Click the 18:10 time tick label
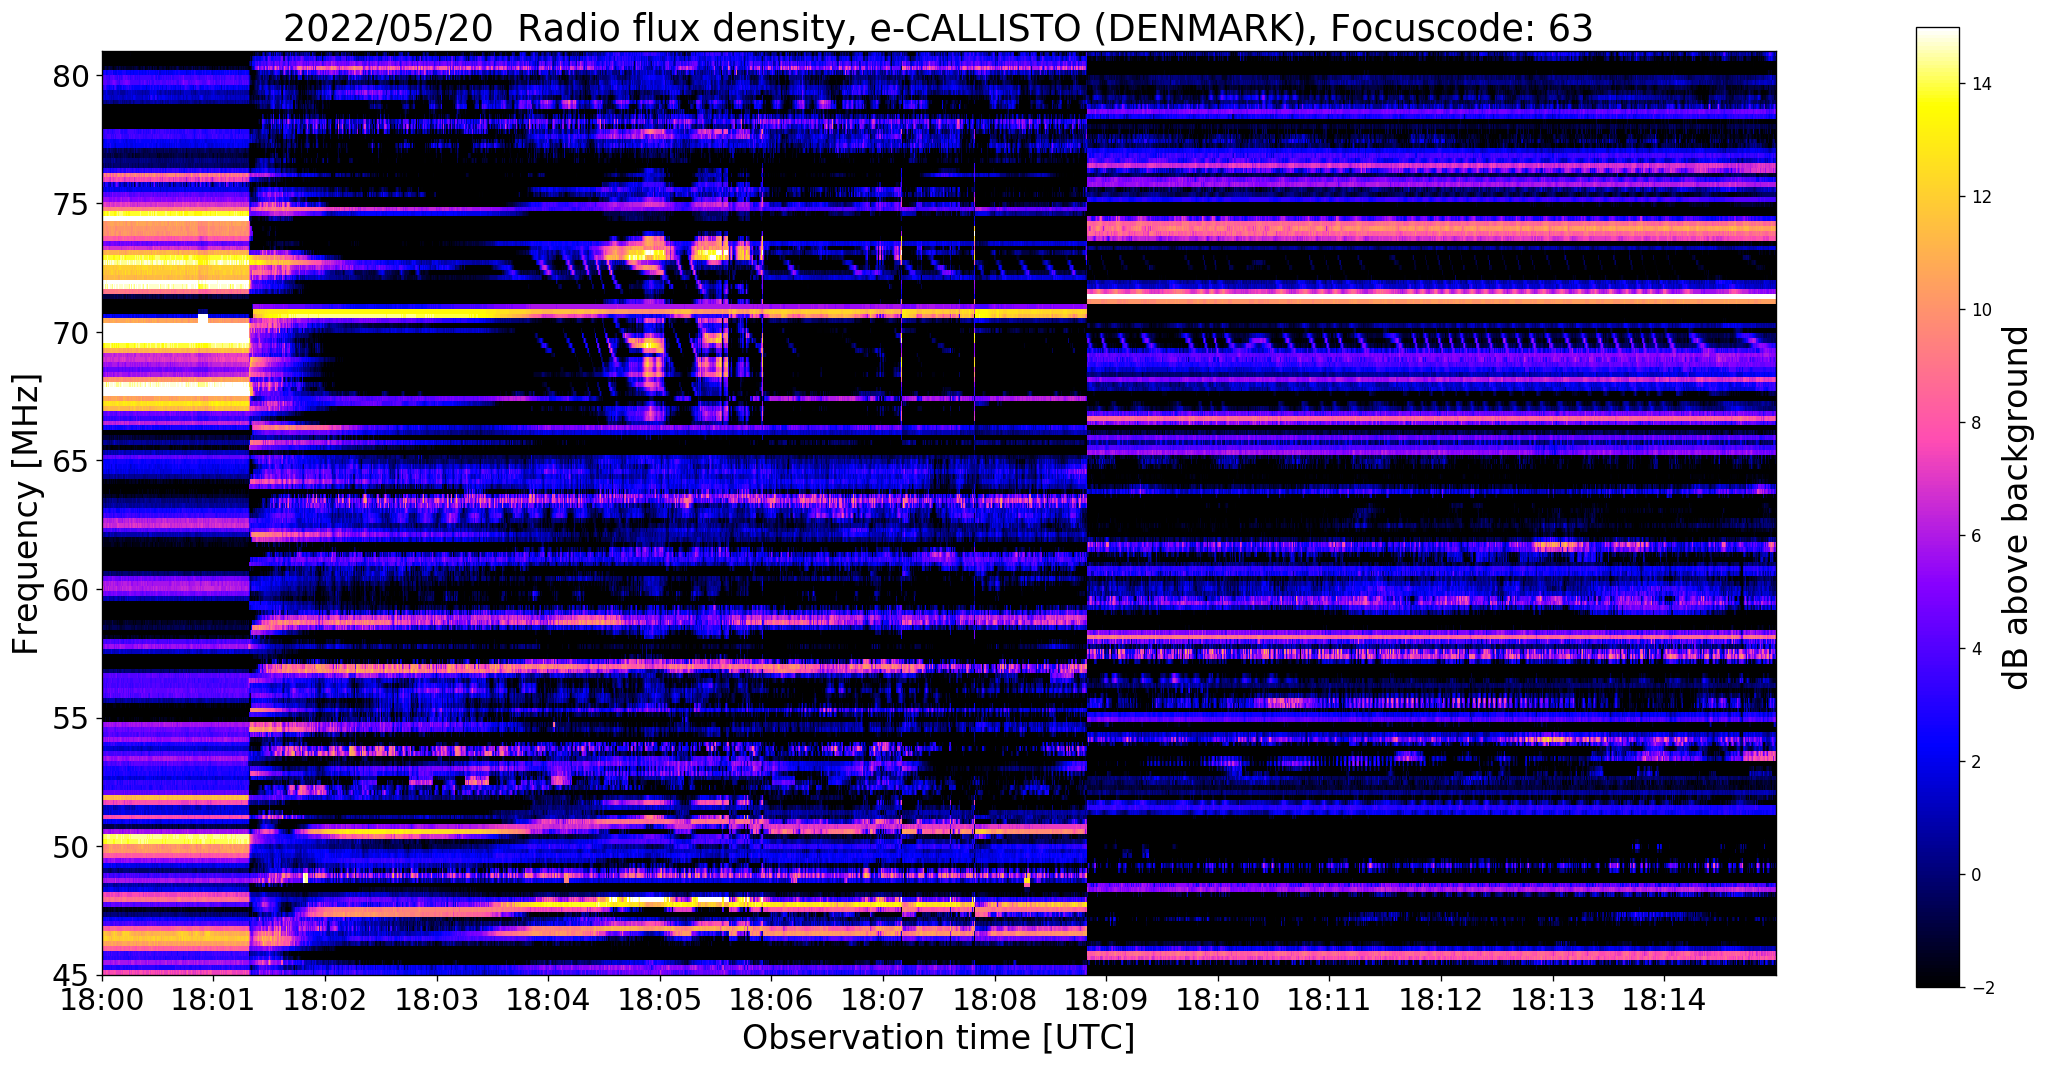2047x1067 pixels. (x=1218, y=999)
